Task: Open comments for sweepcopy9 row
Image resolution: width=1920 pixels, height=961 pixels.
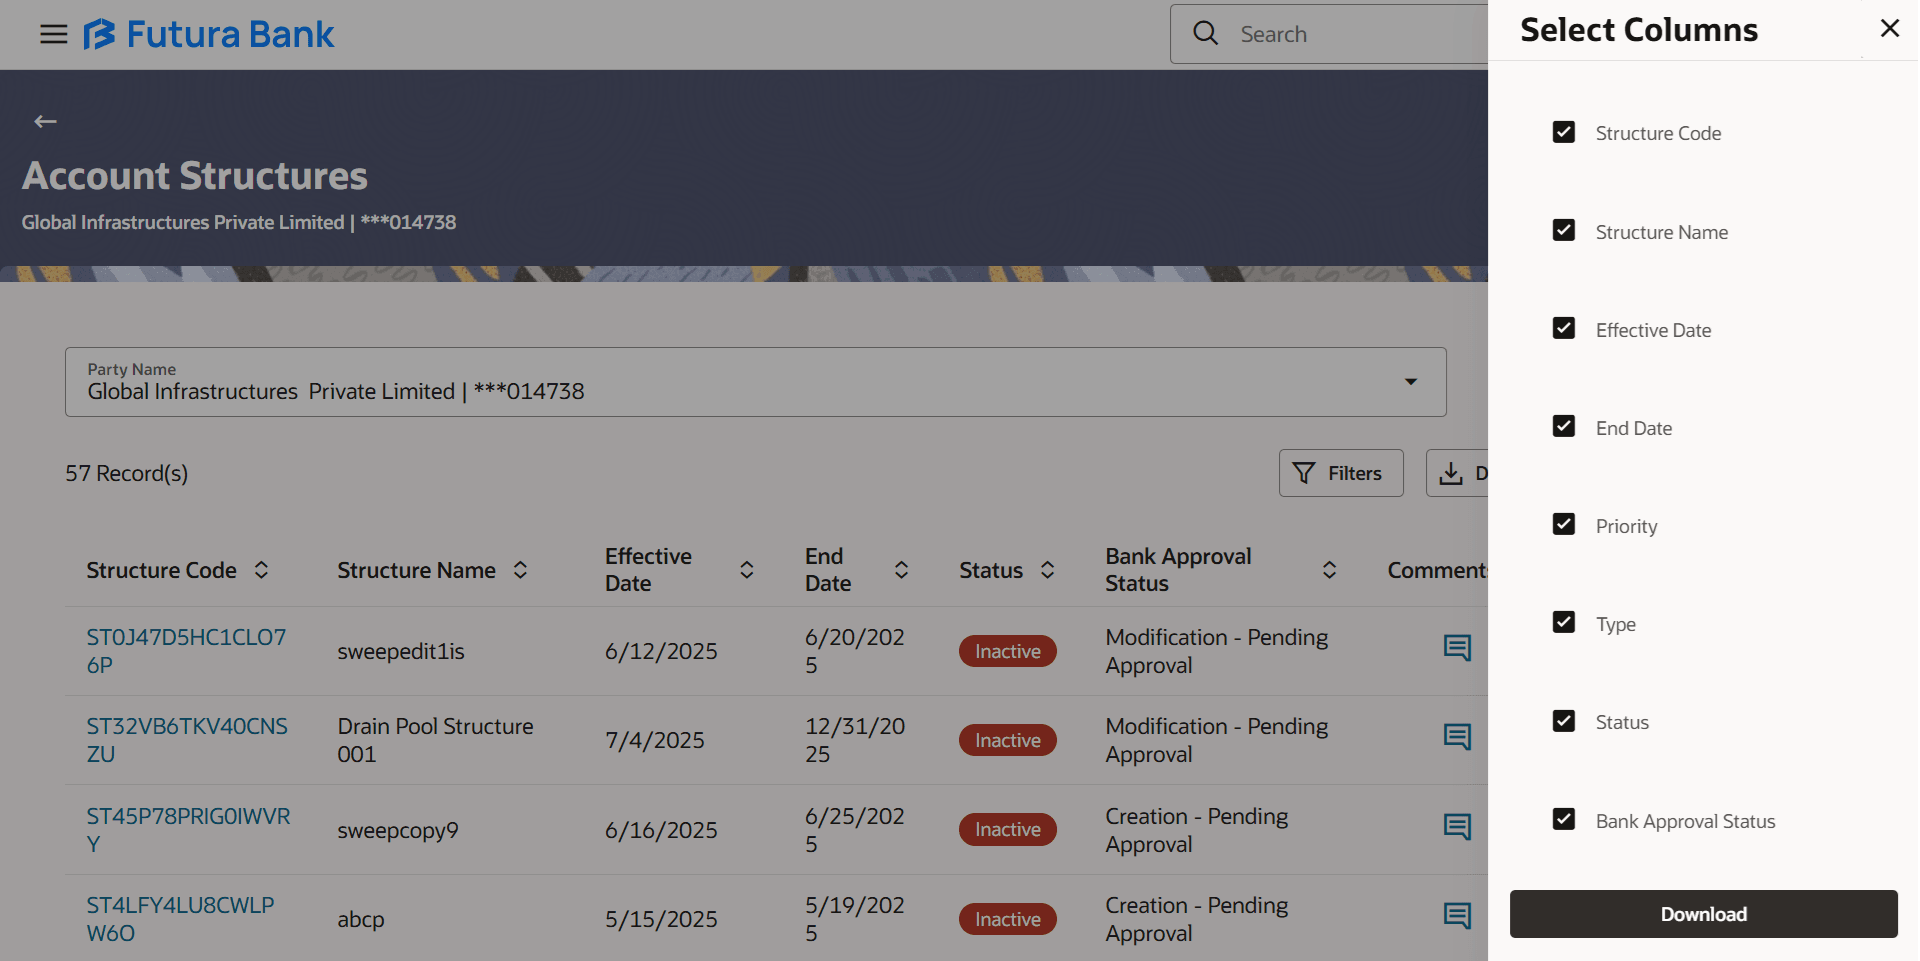Action: coord(1457,828)
